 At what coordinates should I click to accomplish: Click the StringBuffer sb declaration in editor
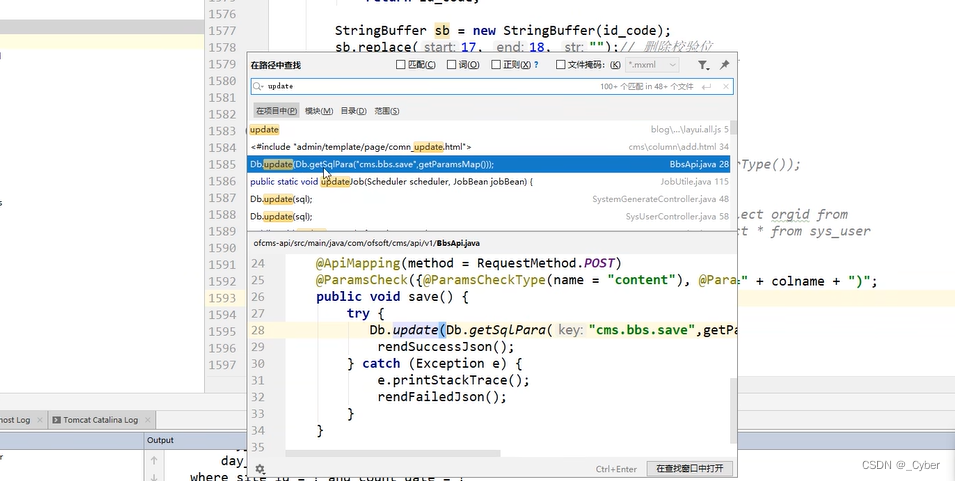[502, 30]
